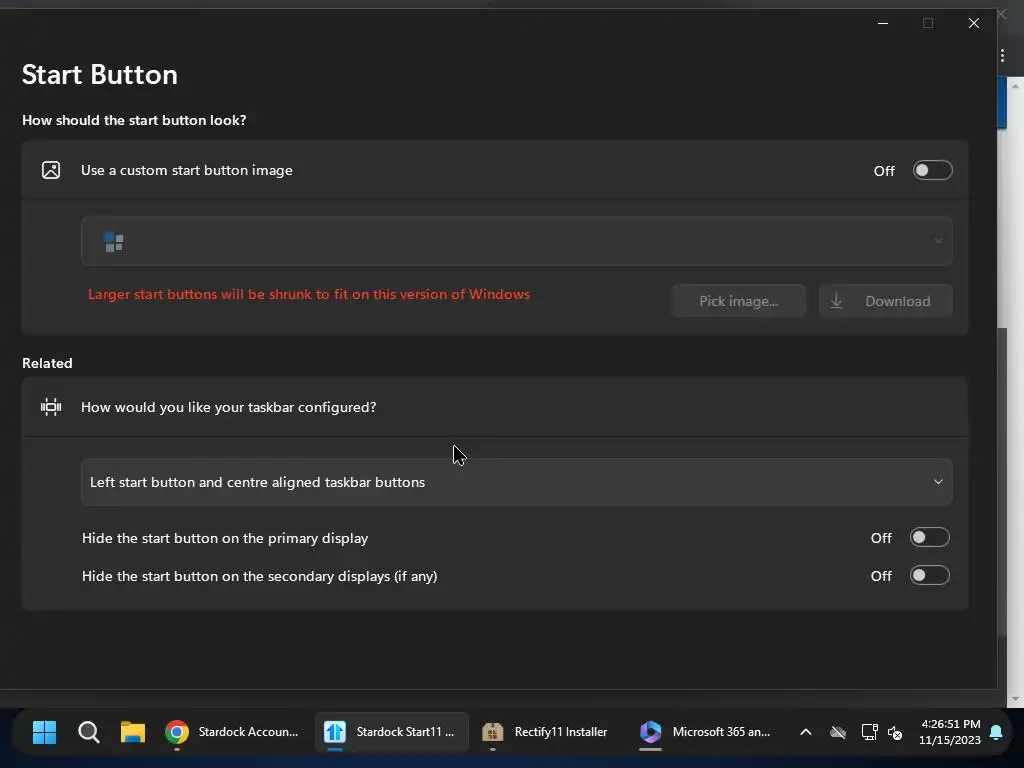Click the OneDrive cloud tray icon
This screenshot has width=1024, height=768.
pyautogui.click(x=838, y=732)
